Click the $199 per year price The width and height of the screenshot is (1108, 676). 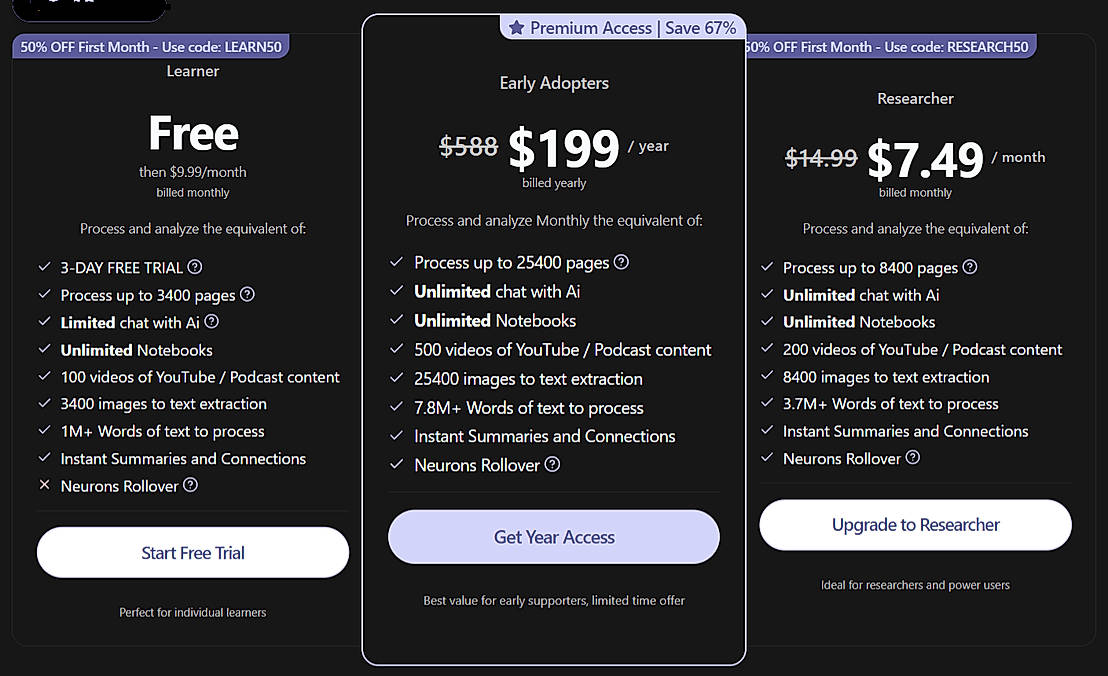[563, 148]
